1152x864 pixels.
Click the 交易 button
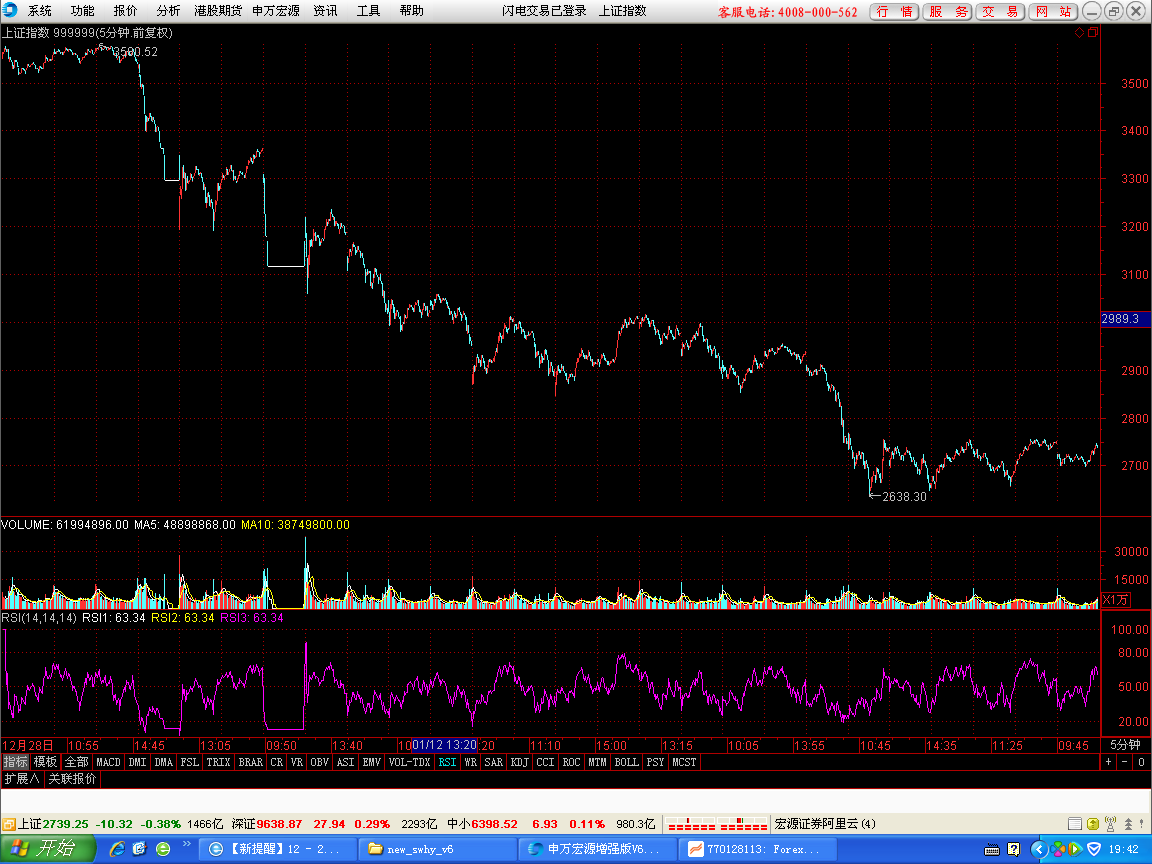point(1000,11)
